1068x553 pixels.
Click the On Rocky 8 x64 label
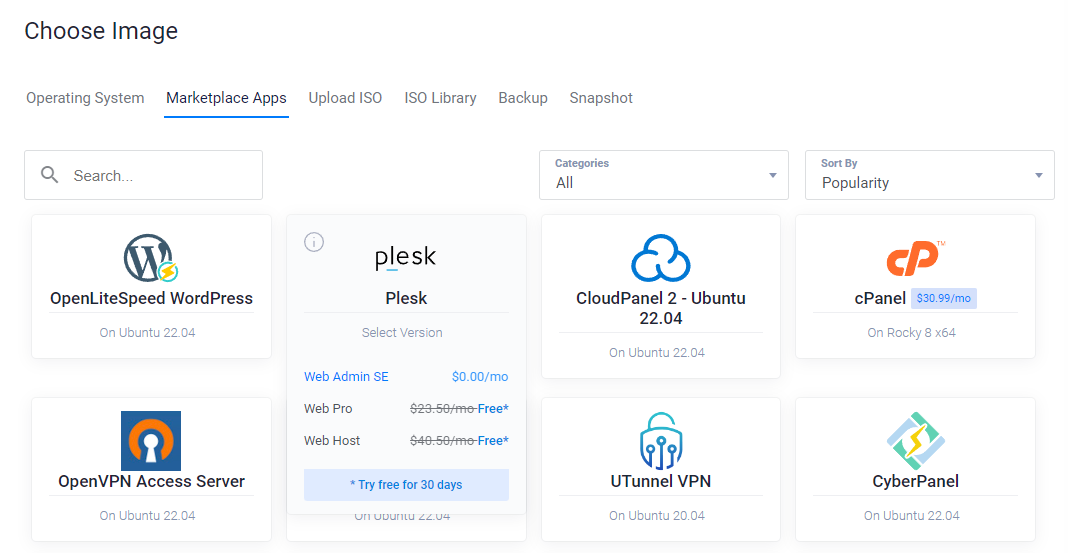click(911, 332)
